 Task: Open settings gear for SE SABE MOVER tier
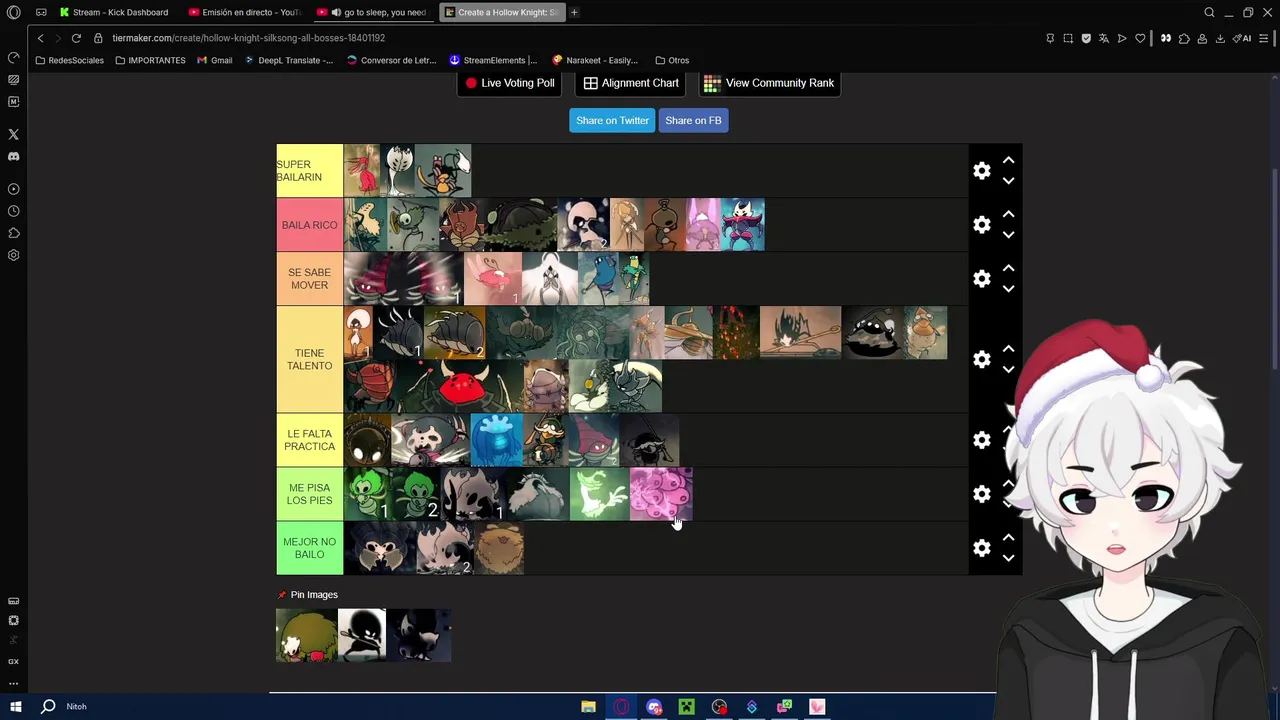tap(982, 279)
